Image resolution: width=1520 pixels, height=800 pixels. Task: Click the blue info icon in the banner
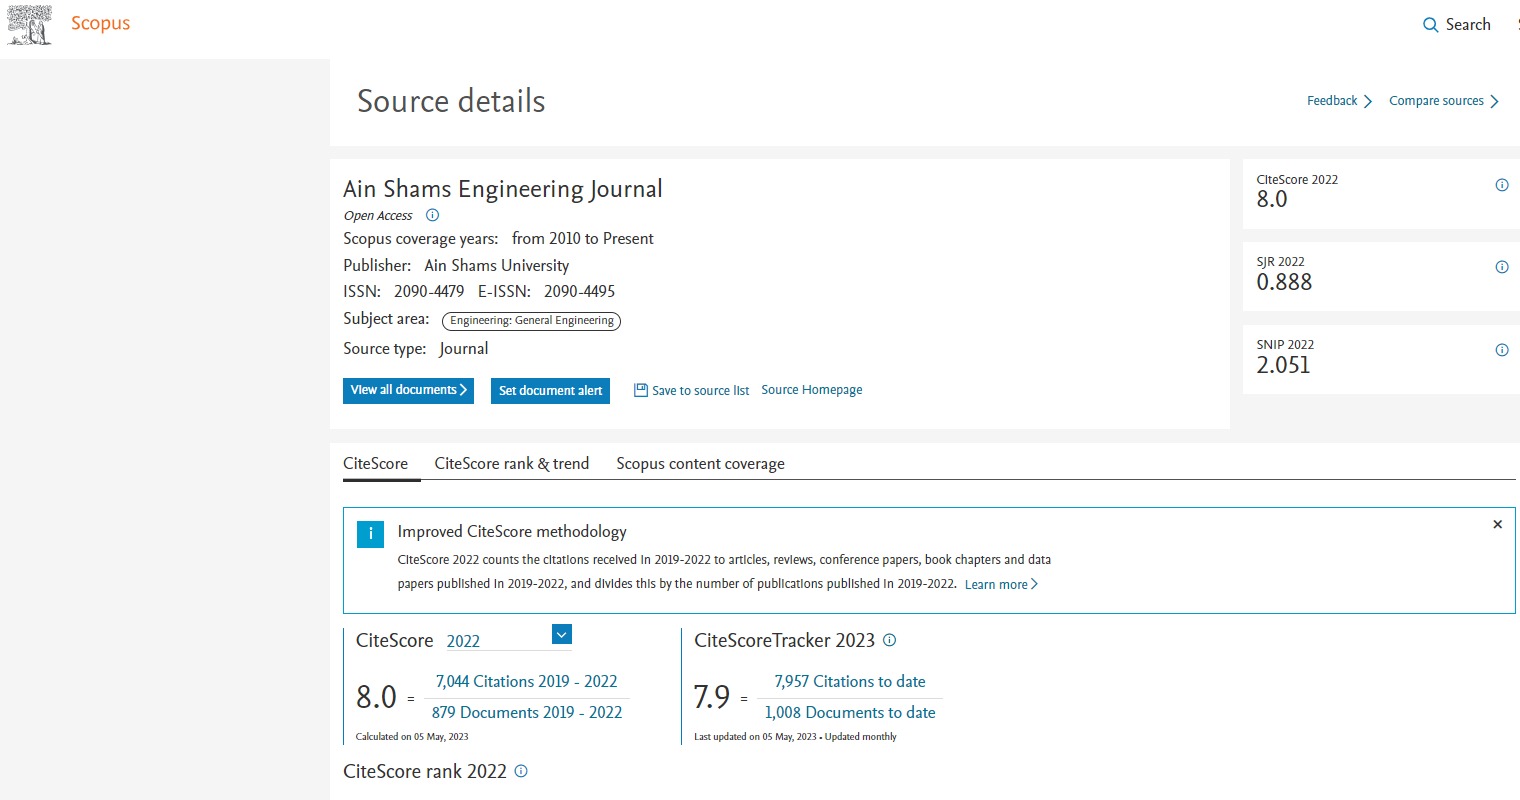point(370,534)
